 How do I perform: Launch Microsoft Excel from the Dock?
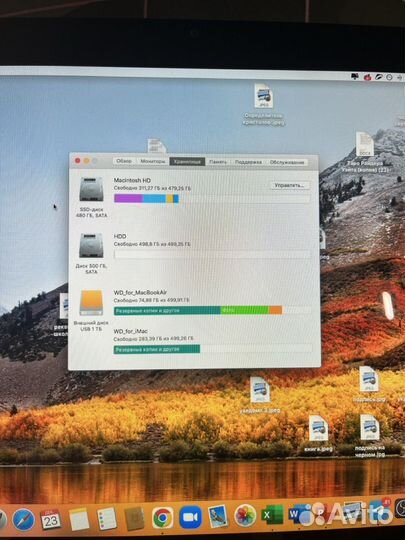tap(272, 515)
